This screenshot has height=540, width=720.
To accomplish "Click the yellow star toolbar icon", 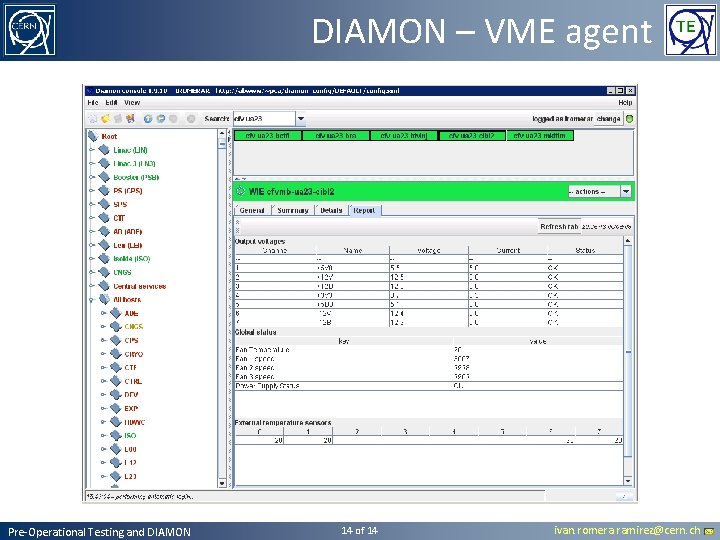I will [105, 118].
